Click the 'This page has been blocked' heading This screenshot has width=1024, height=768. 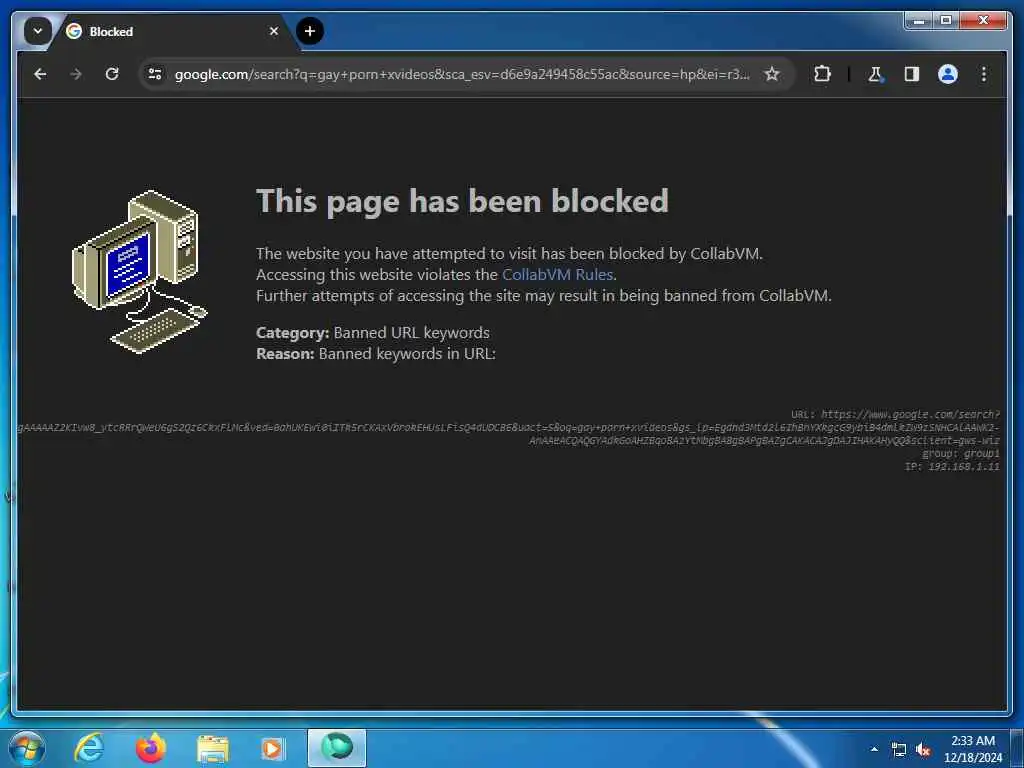tap(462, 200)
